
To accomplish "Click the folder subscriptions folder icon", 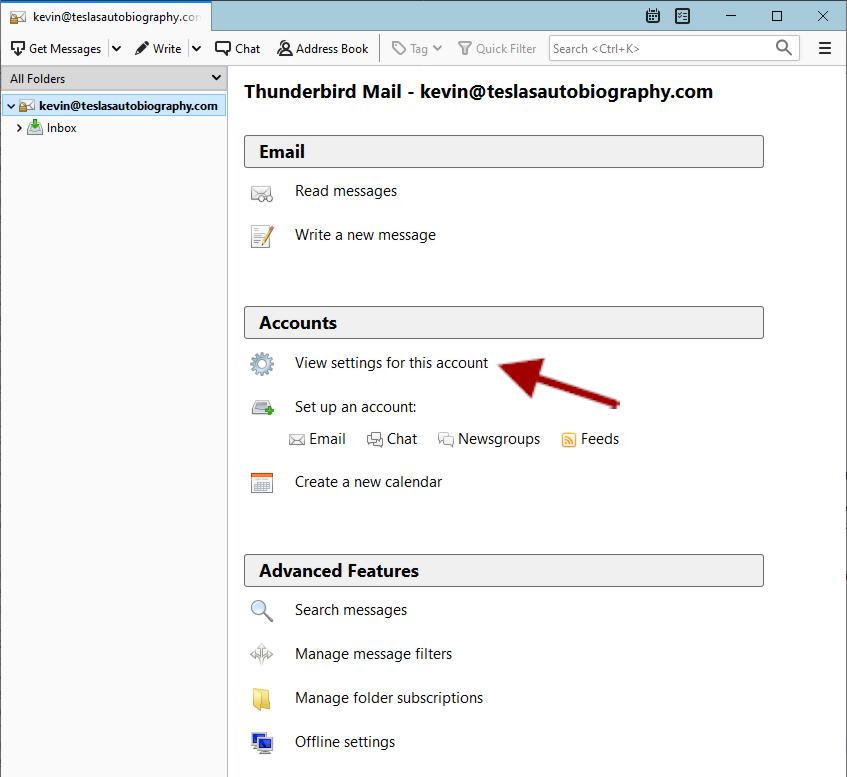I will [x=261, y=699].
